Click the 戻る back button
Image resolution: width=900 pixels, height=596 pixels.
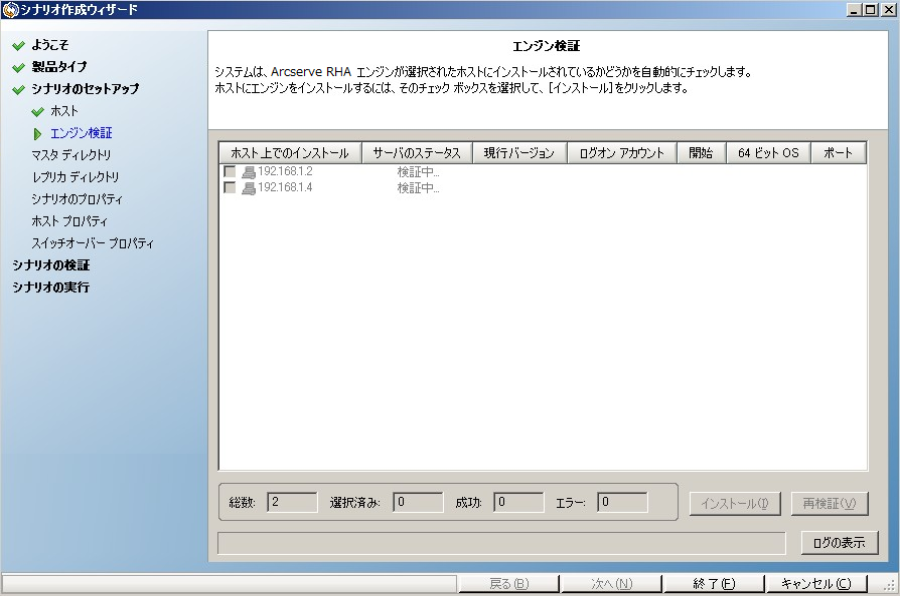point(509,584)
